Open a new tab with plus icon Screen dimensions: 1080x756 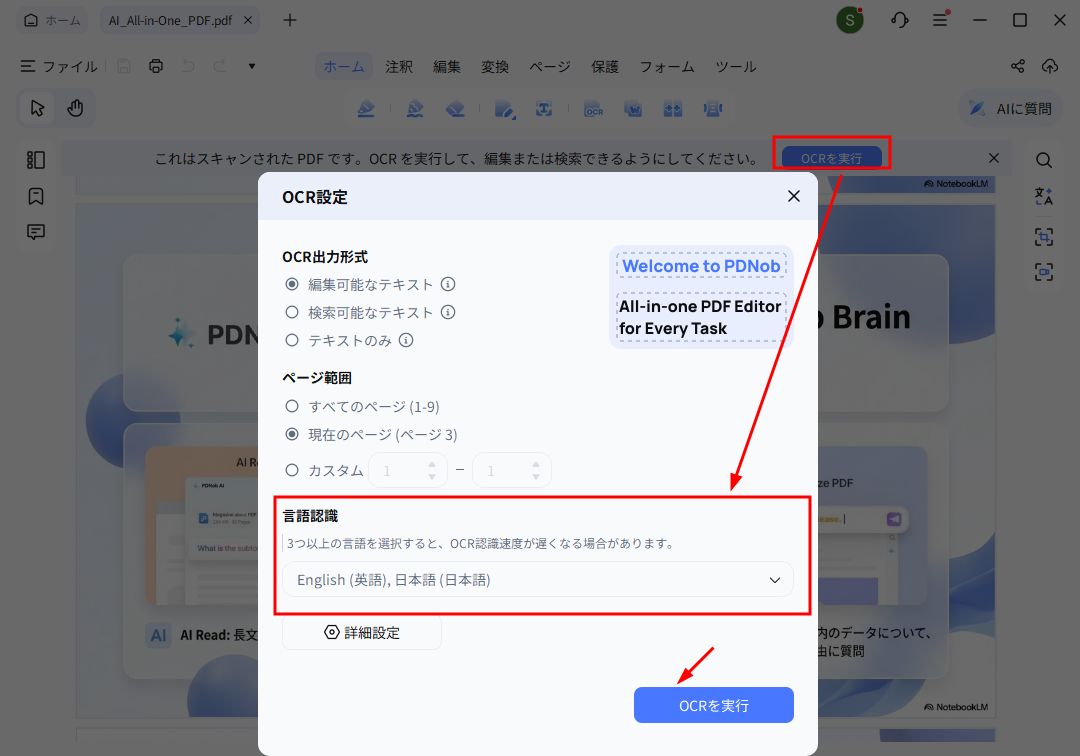point(290,21)
